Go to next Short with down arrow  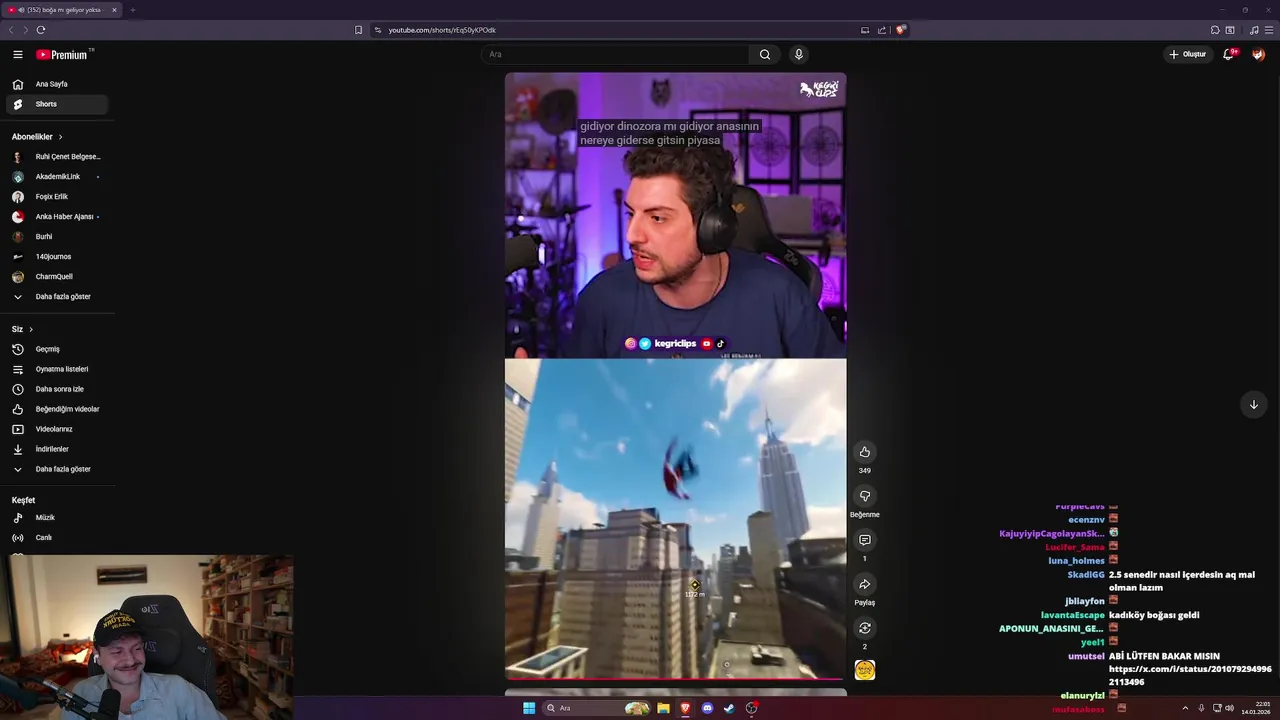pos(1254,404)
